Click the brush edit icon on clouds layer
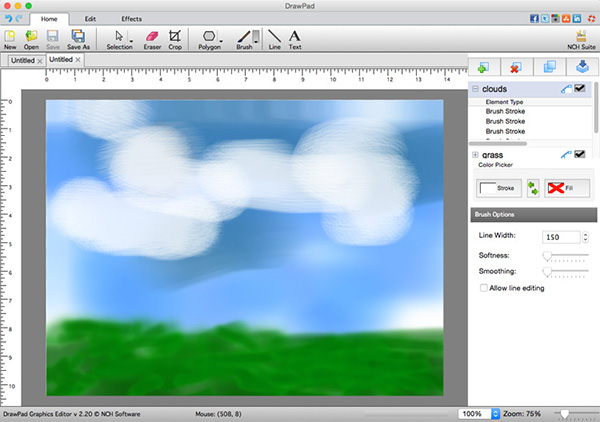 point(566,89)
